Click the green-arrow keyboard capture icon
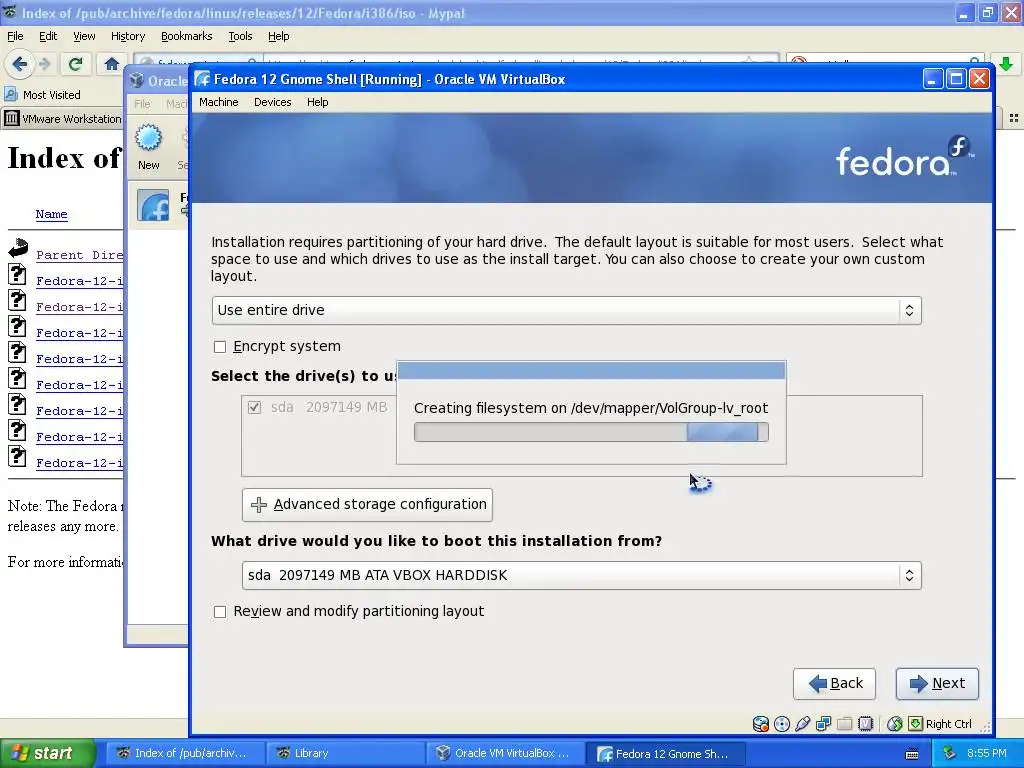Image resolution: width=1024 pixels, height=768 pixels. (x=916, y=724)
